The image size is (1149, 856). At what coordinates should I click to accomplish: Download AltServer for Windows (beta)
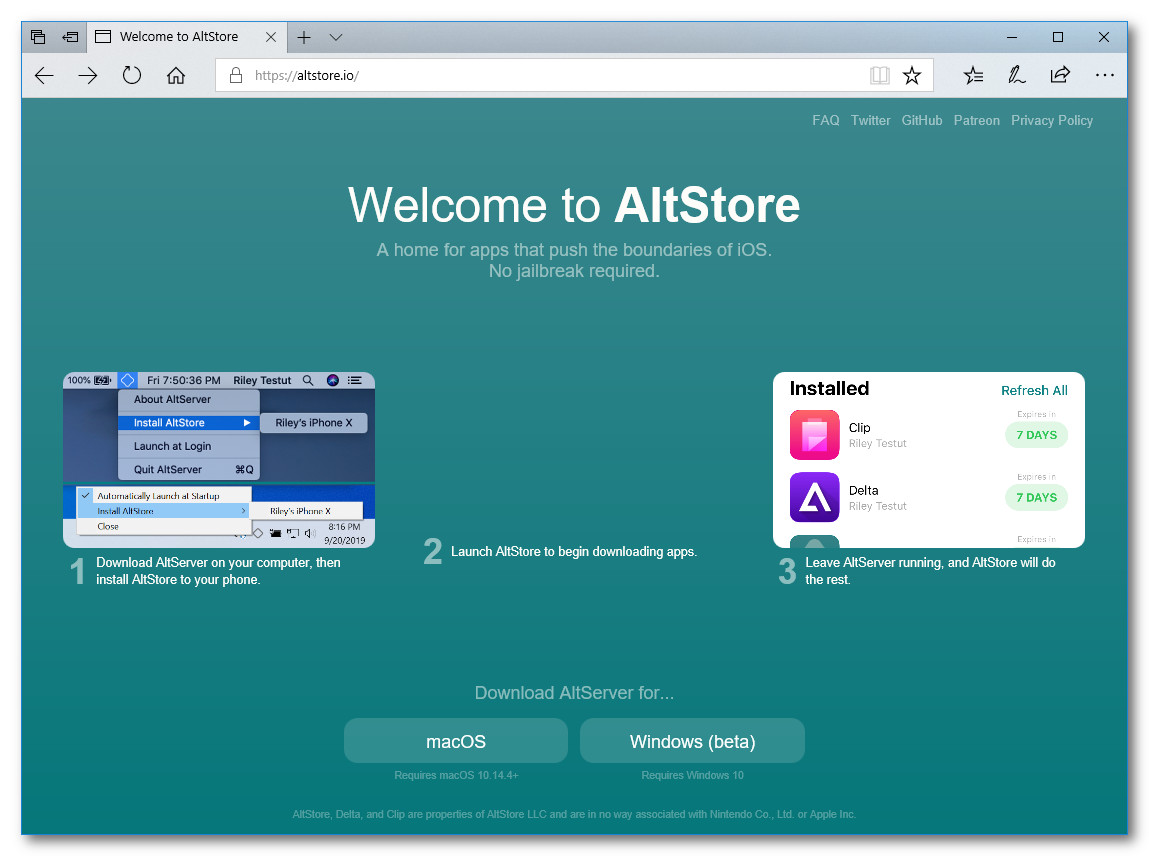(x=692, y=741)
